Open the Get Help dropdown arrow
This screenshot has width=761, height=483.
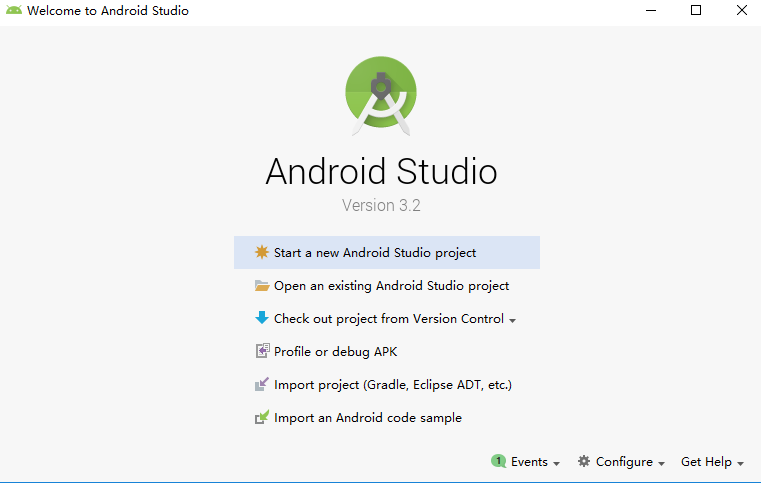[x=740, y=464]
